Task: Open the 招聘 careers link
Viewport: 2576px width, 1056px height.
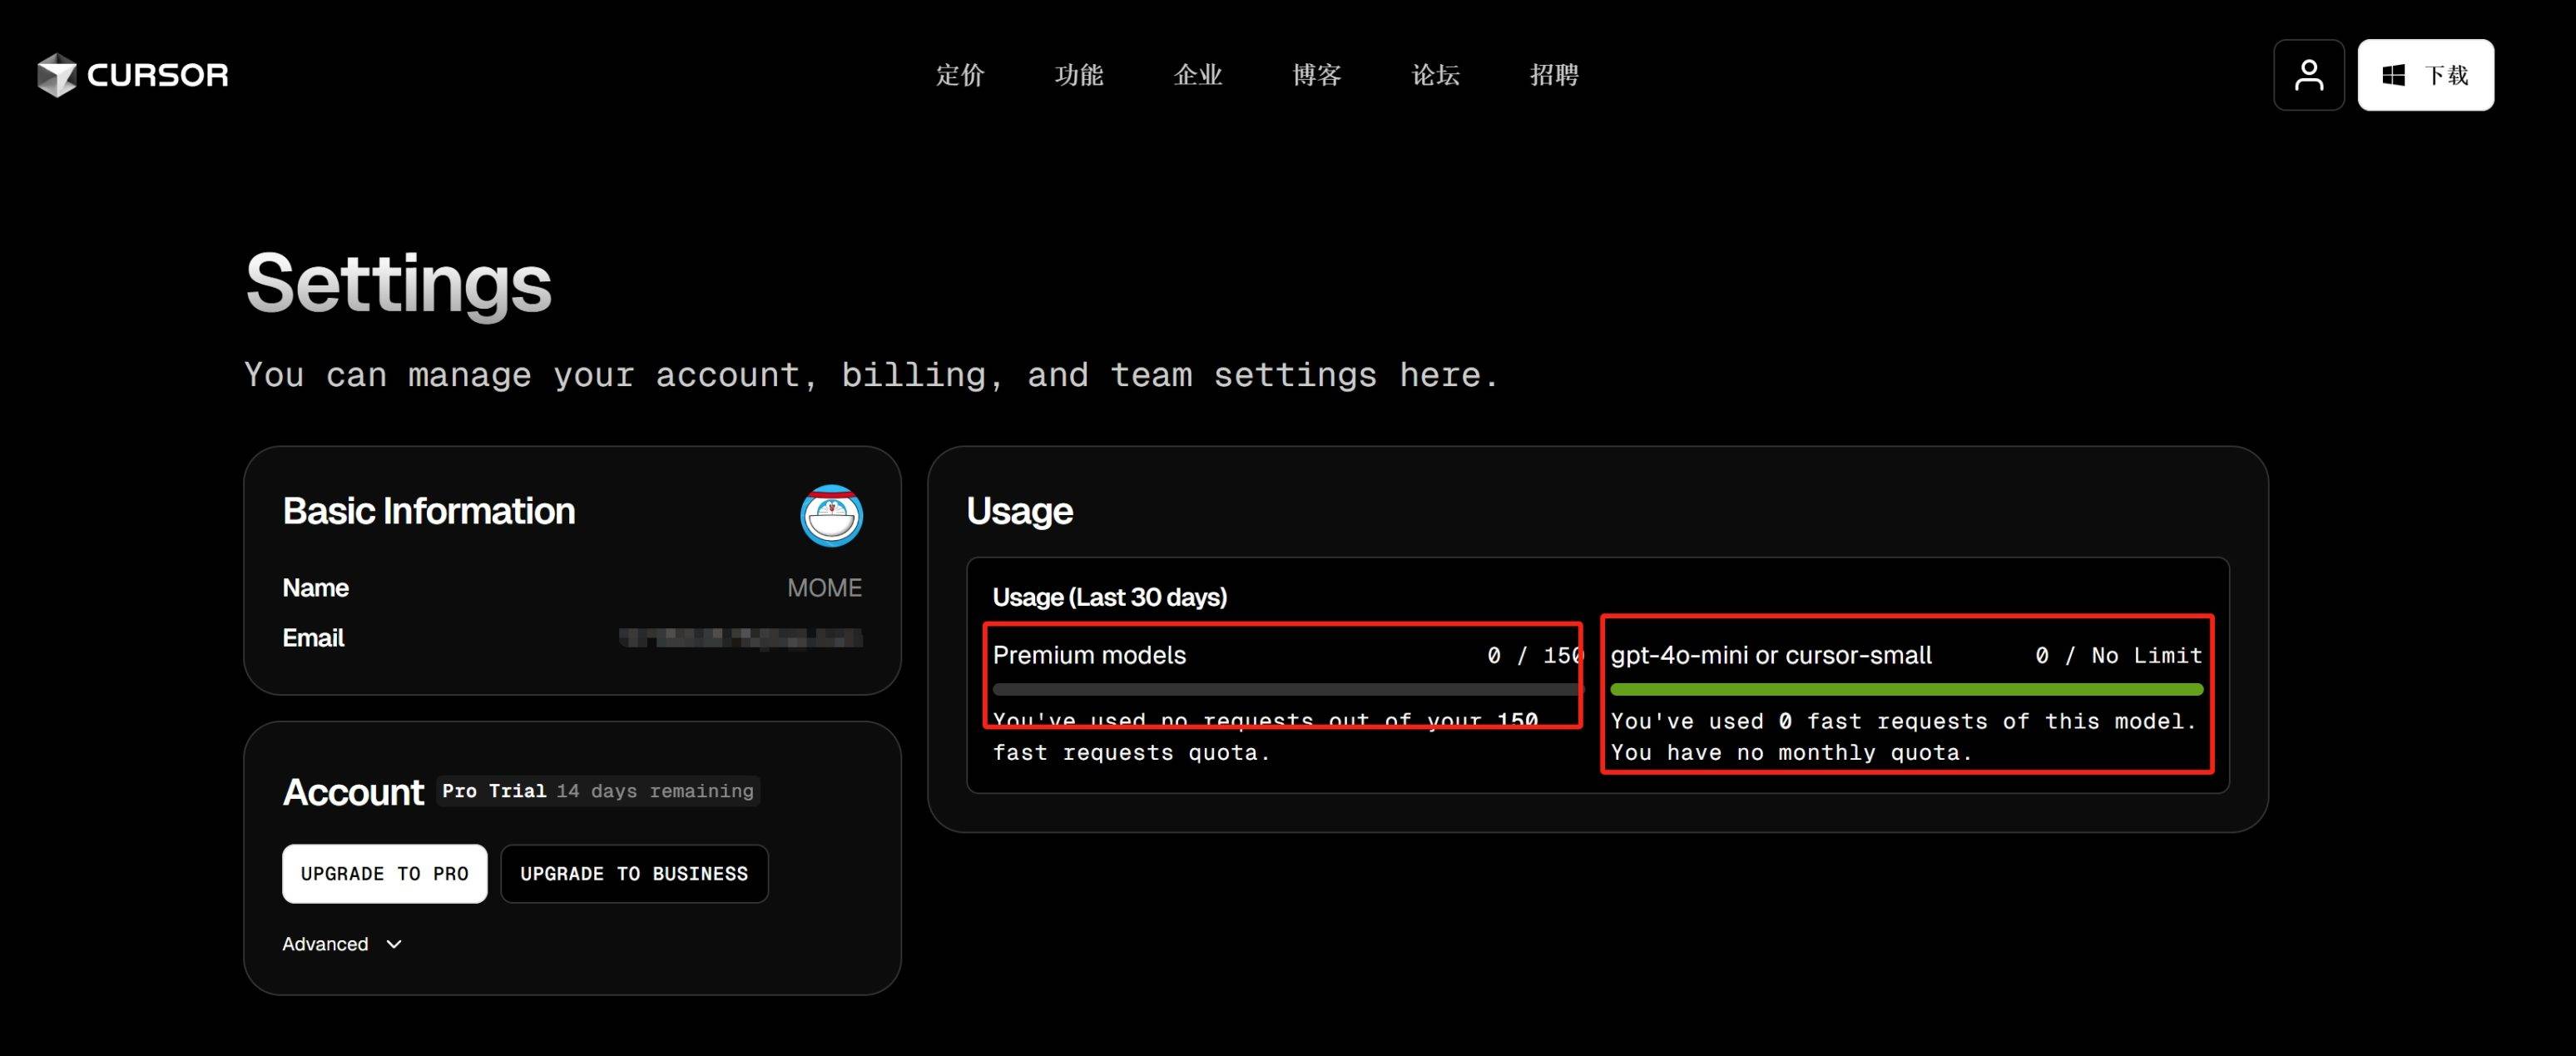Action: [1554, 75]
